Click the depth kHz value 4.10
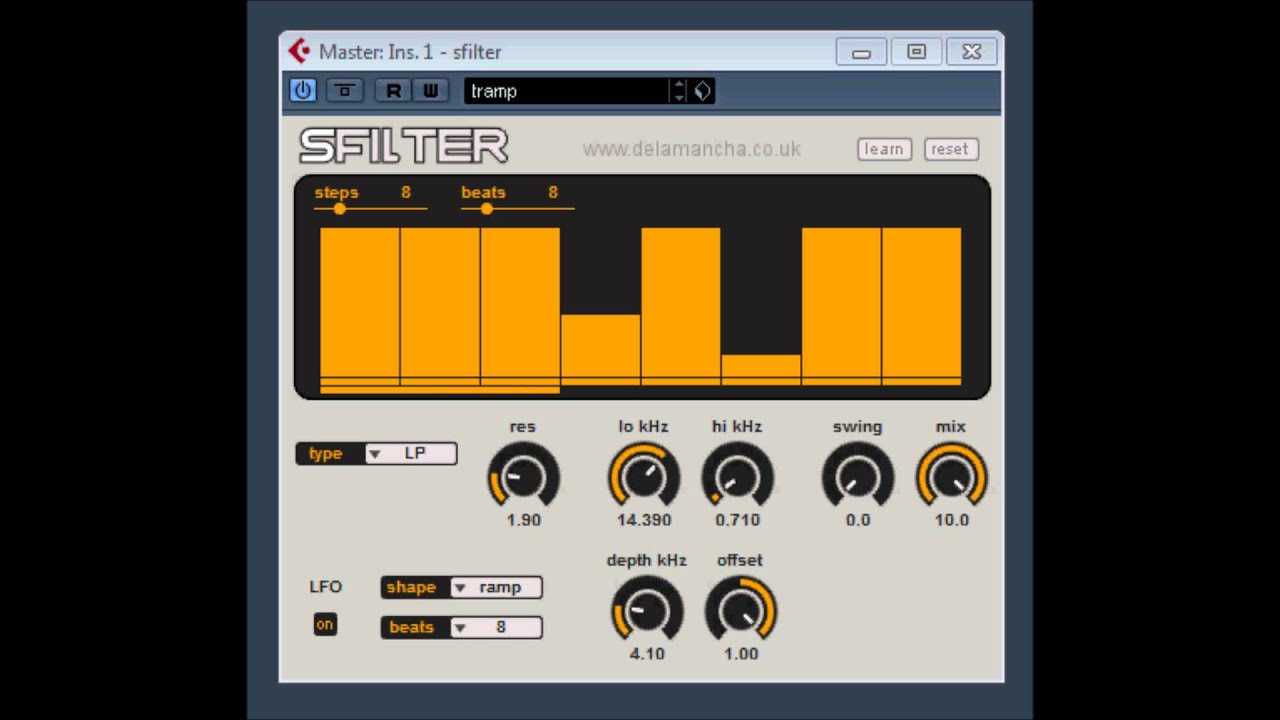This screenshot has height=720, width=1280. 647,654
